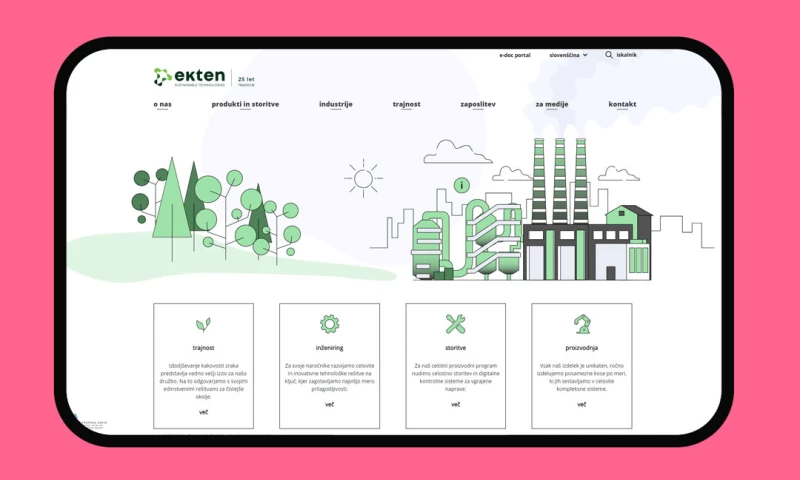Click the robot arm icon in proizvodnja card
The height and width of the screenshot is (480, 800).
tap(582, 324)
